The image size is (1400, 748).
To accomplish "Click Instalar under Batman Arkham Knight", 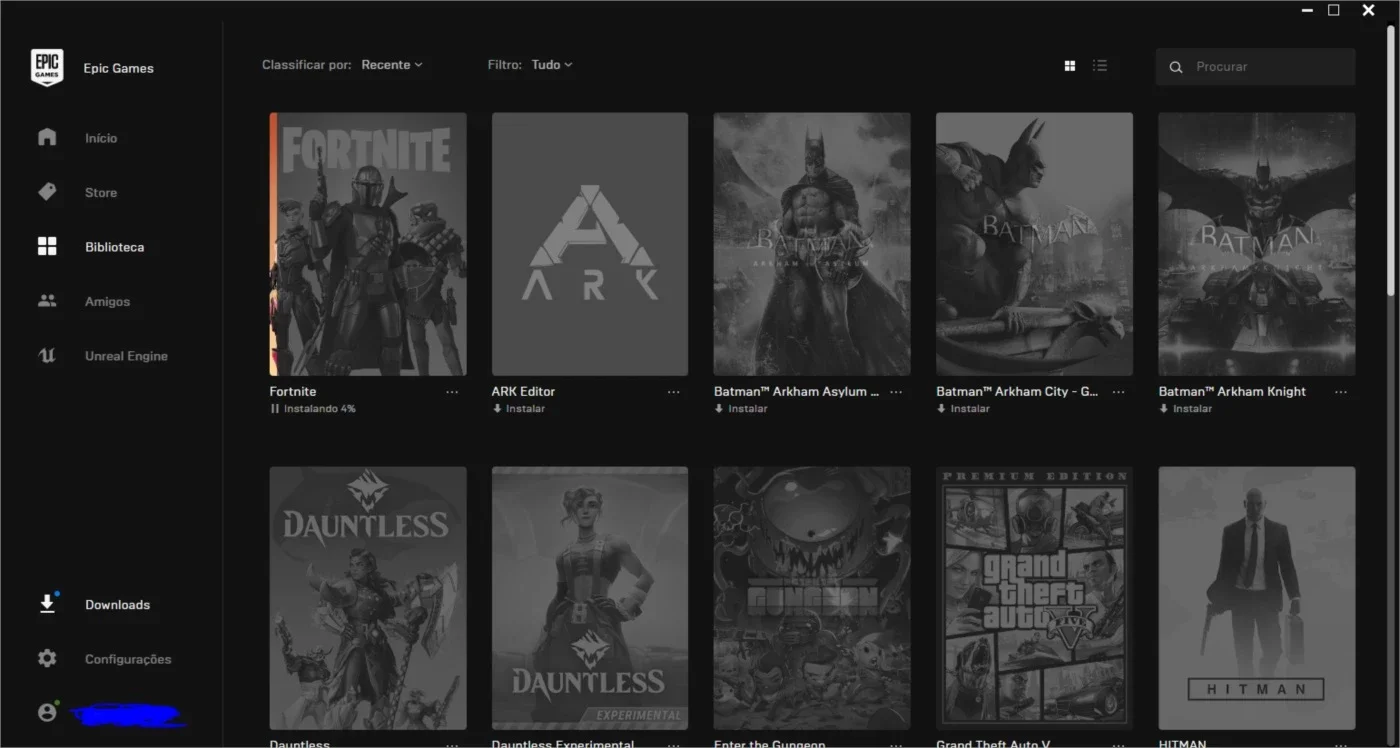I will pyautogui.click(x=1192, y=409).
